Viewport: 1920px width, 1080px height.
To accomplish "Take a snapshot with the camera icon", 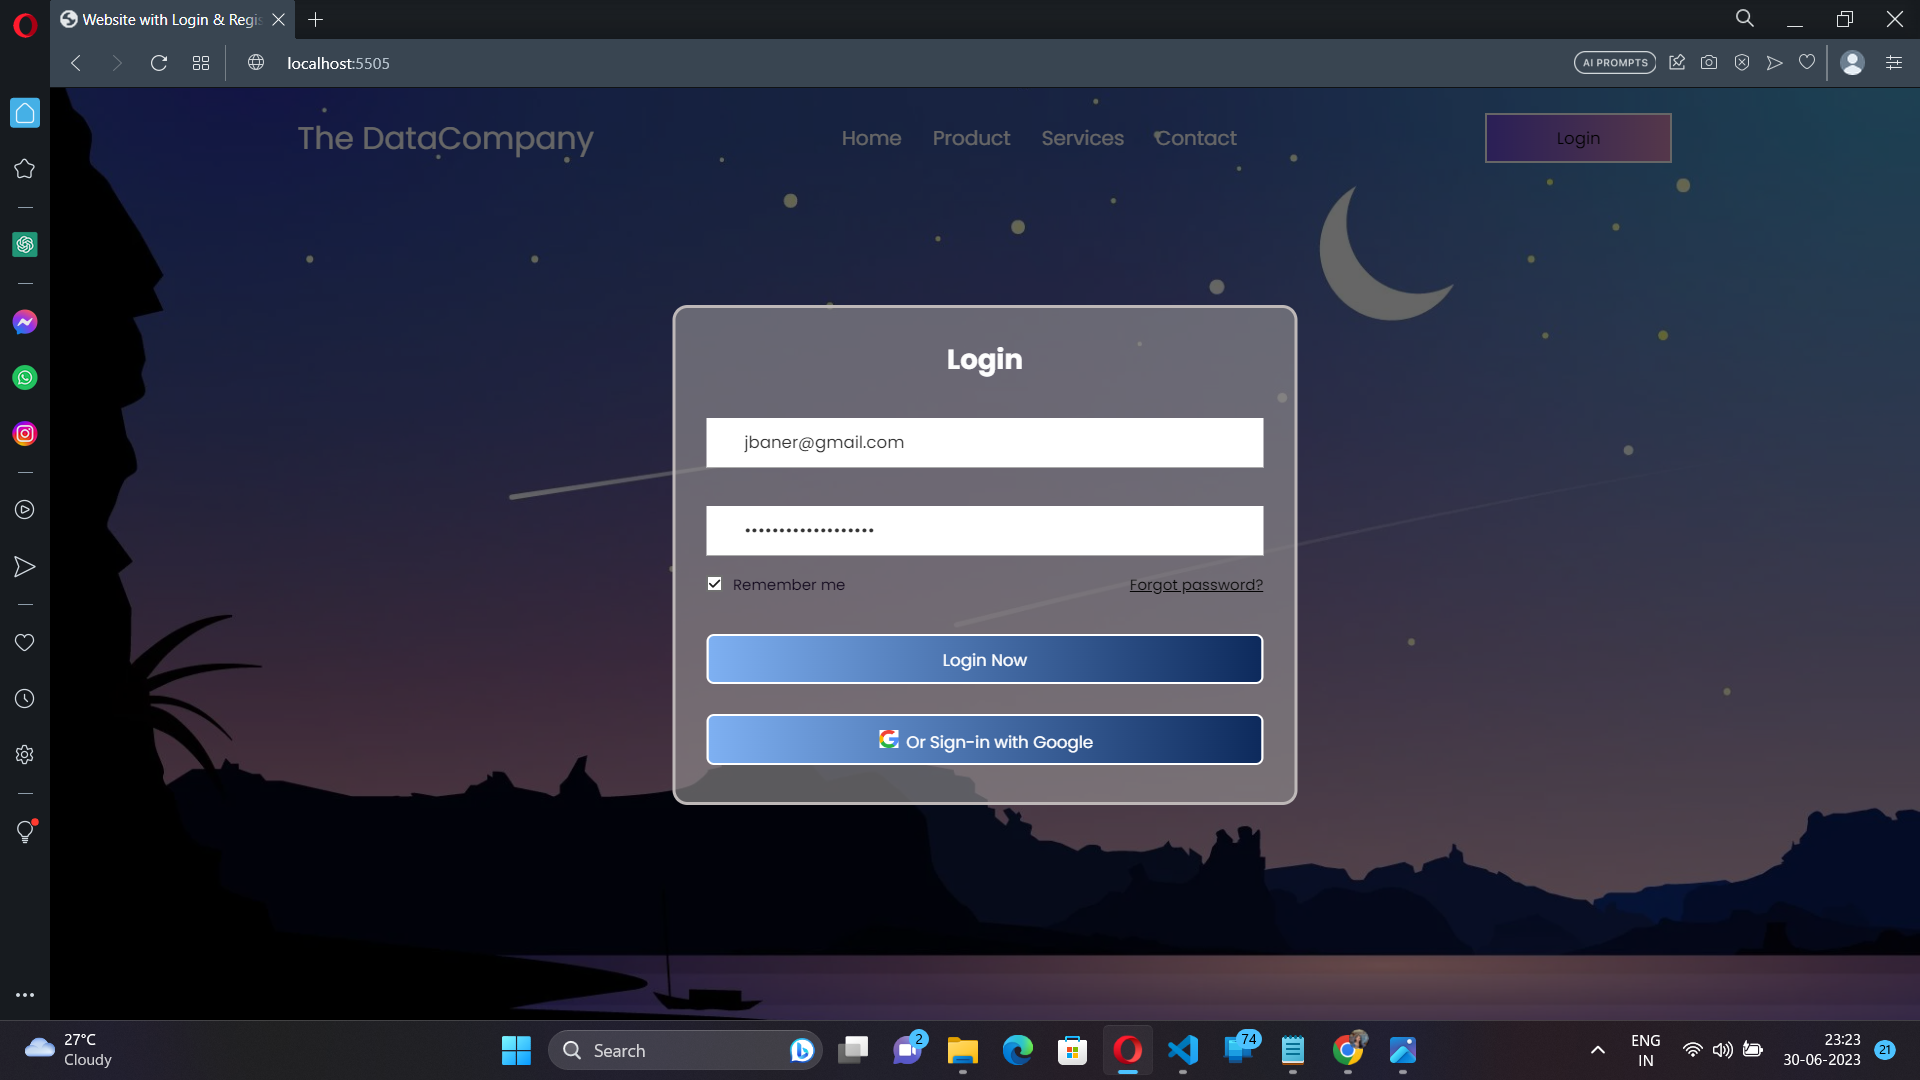I will pos(1709,62).
